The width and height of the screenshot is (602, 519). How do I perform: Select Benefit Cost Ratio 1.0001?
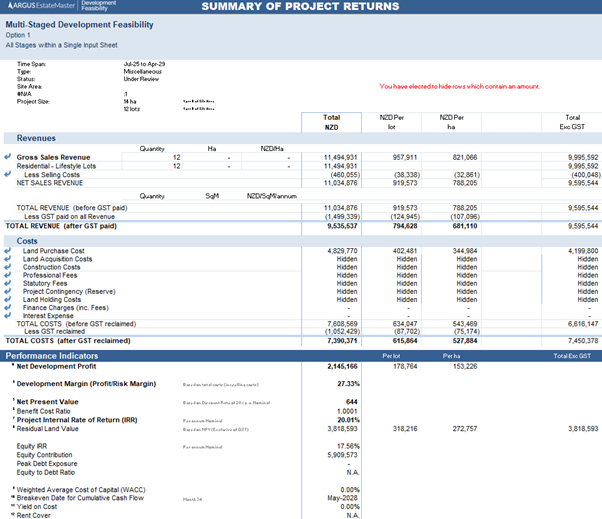pyautogui.click(x=347, y=411)
